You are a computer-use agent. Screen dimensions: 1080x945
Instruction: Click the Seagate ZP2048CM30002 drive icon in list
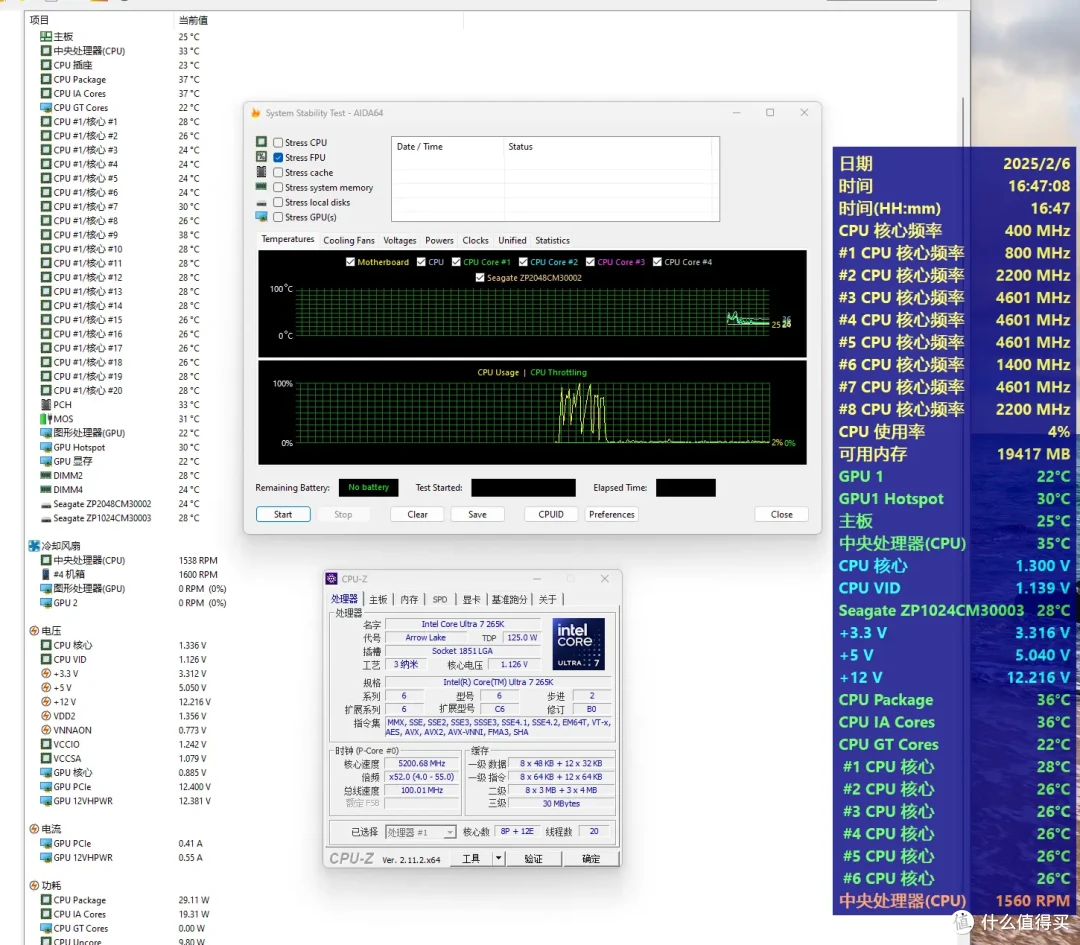[45, 504]
